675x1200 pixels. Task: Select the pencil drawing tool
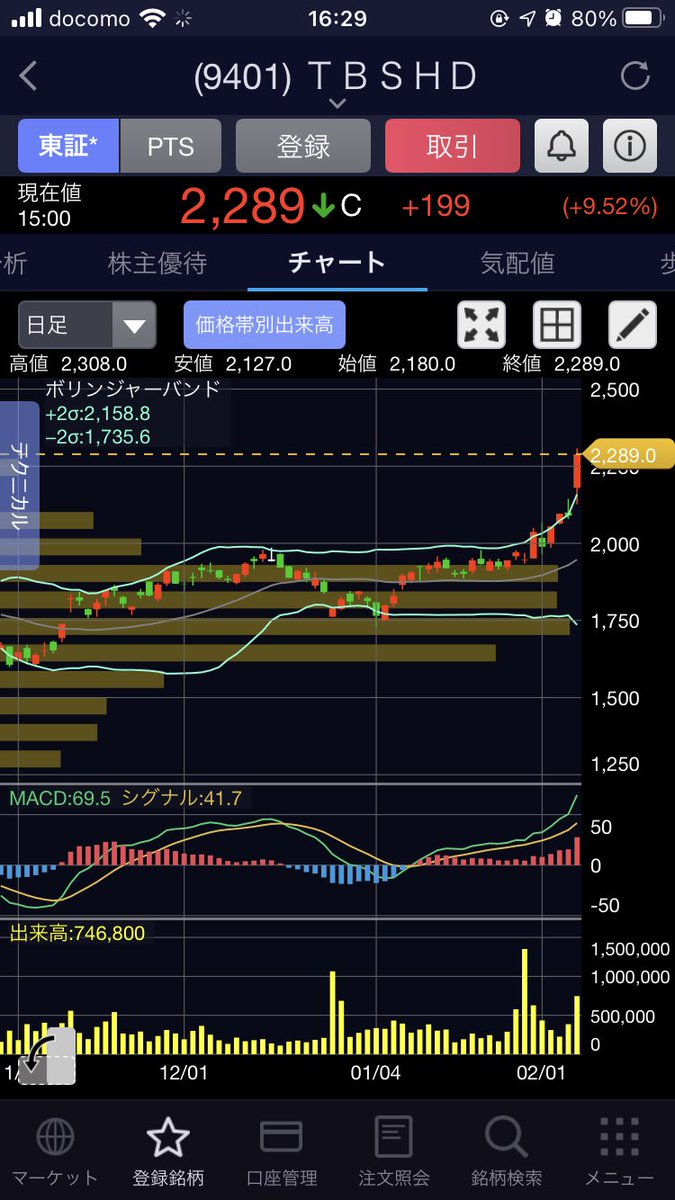pos(633,325)
